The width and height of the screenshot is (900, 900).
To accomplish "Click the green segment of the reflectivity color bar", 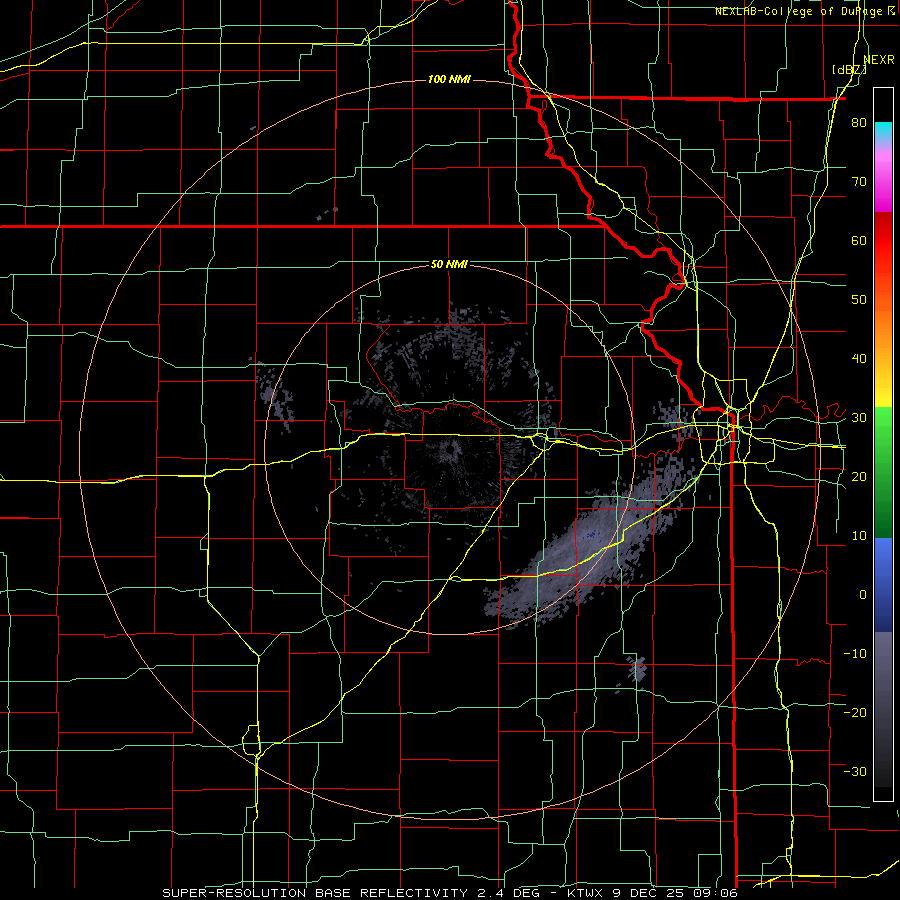I will (883, 472).
